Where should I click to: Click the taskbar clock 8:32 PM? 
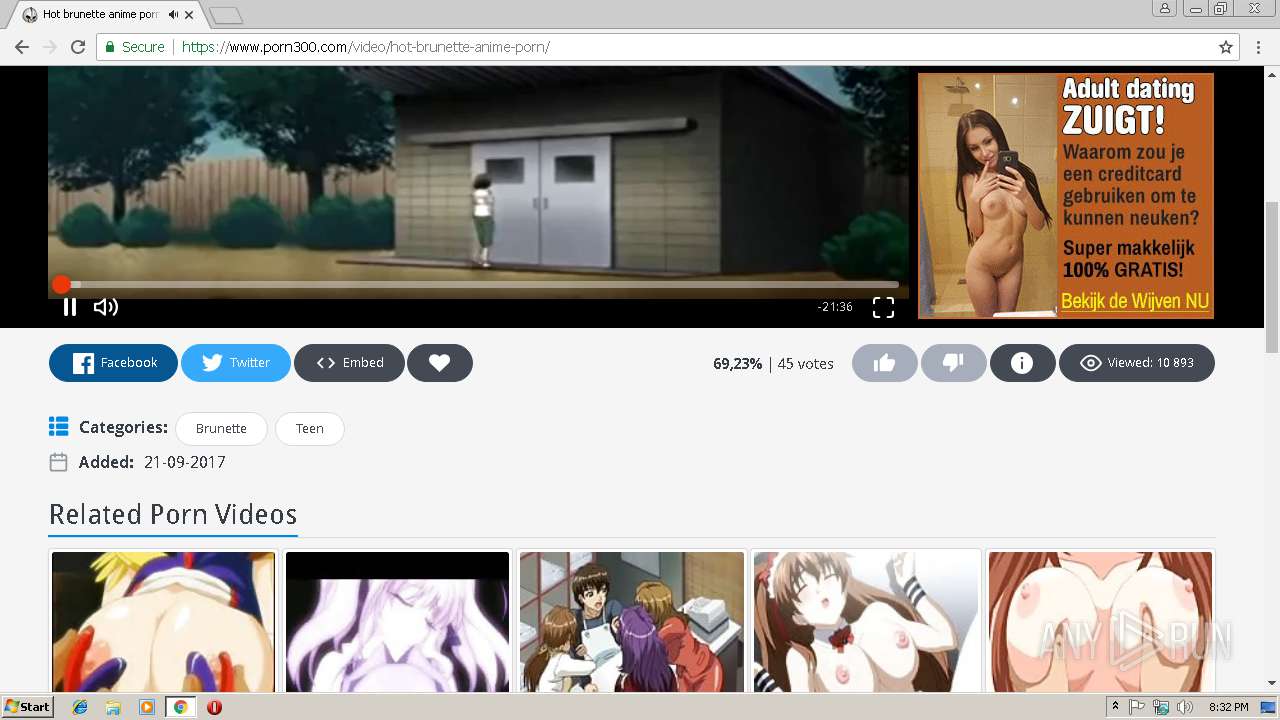1228,707
